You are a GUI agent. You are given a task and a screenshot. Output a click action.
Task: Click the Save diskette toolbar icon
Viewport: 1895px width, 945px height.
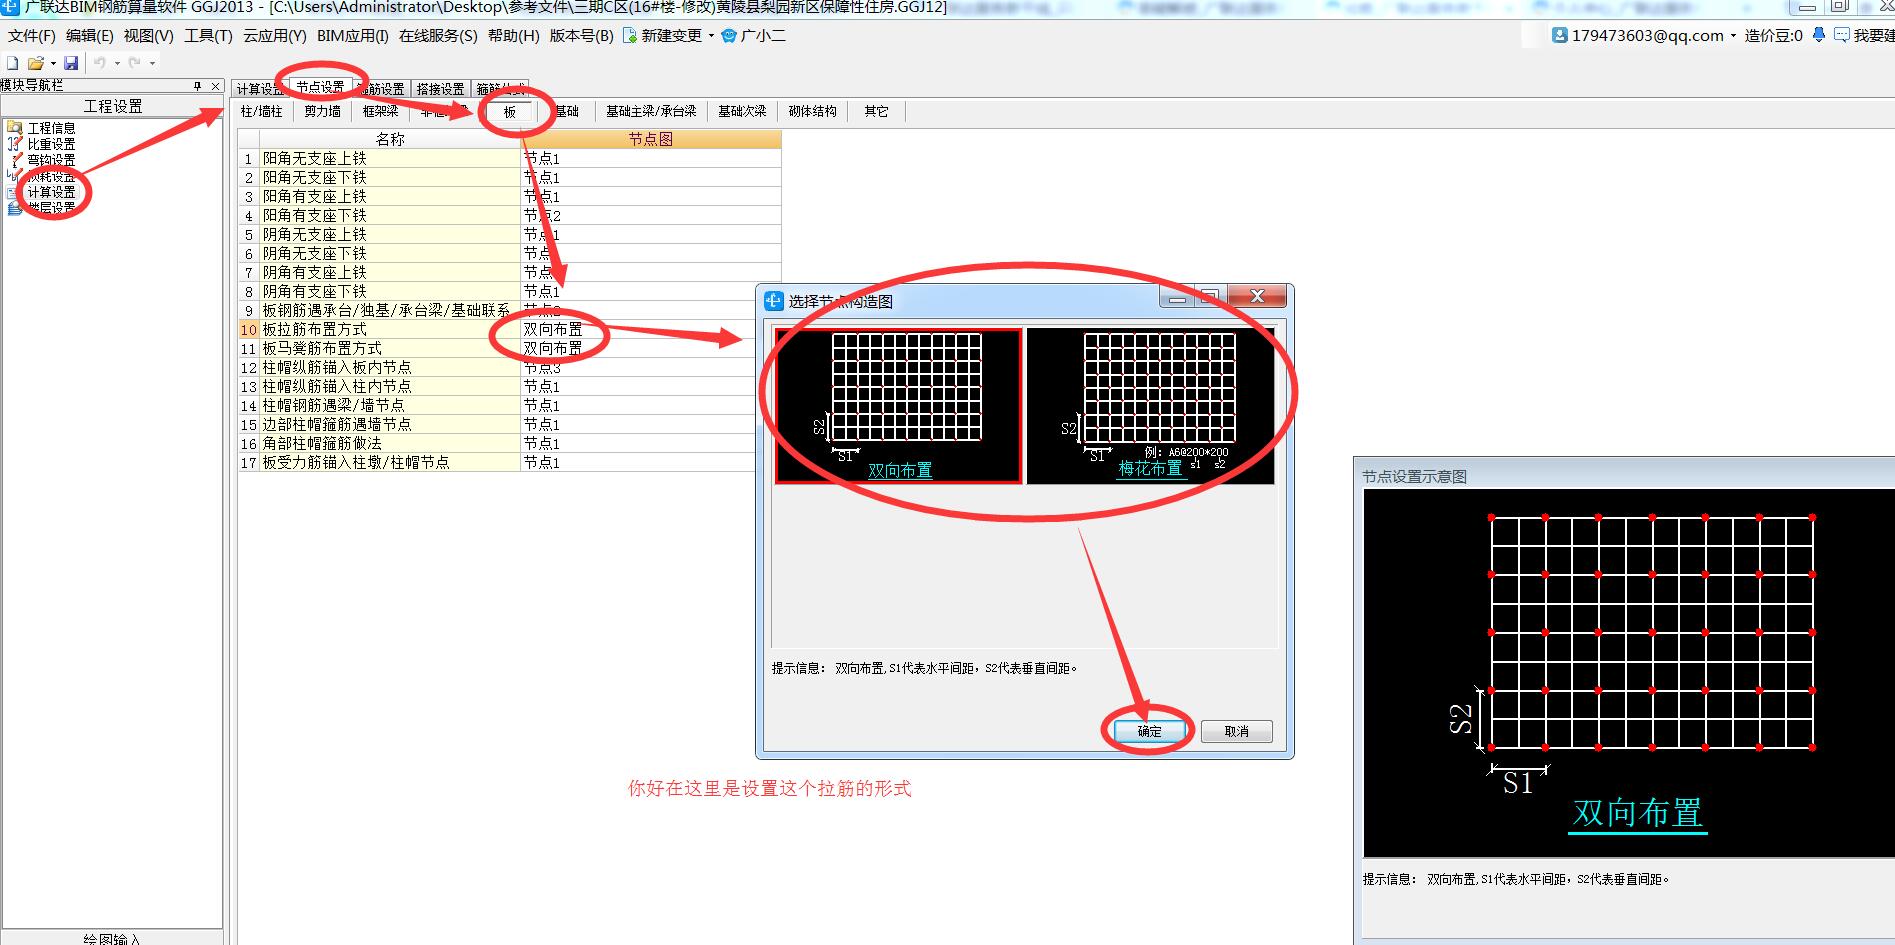(71, 63)
